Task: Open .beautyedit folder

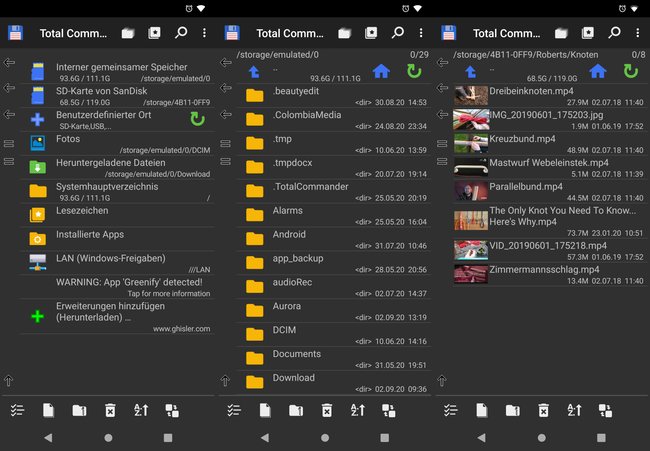Action: 333,96
